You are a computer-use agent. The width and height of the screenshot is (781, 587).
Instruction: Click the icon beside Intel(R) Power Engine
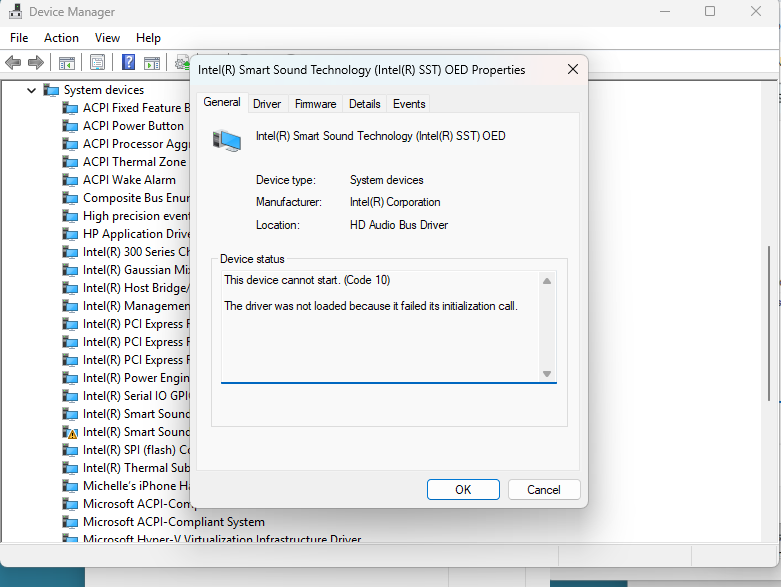click(70, 378)
